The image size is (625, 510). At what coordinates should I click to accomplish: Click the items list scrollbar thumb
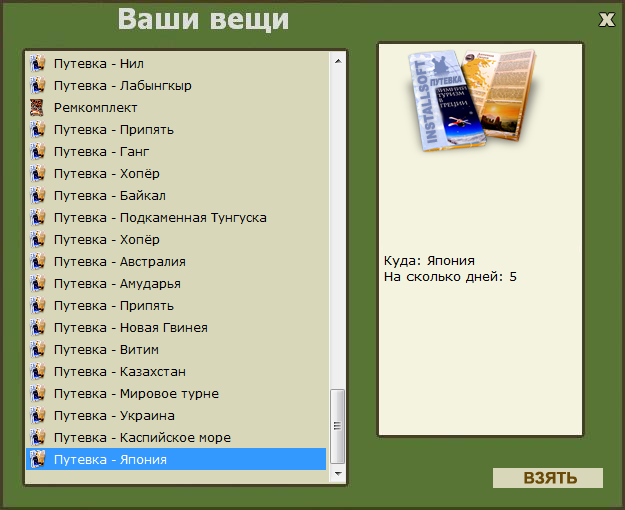point(338,426)
